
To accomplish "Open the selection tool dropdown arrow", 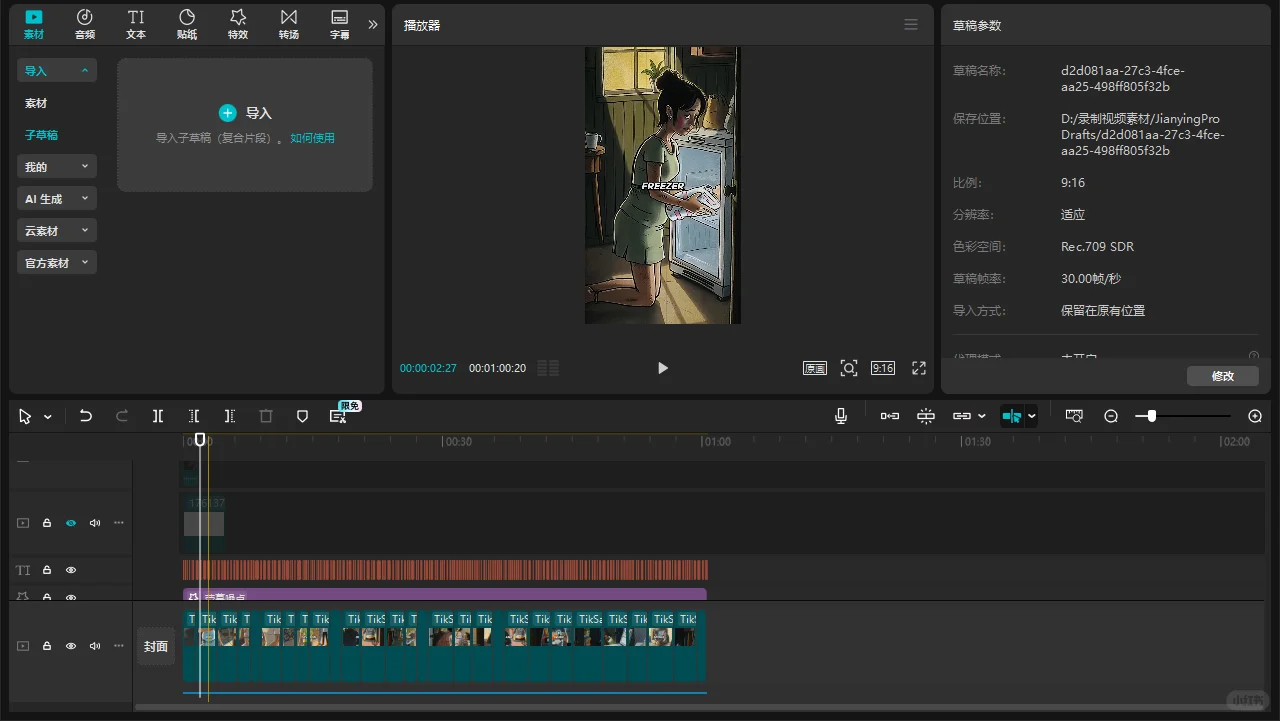I will [x=48, y=417].
